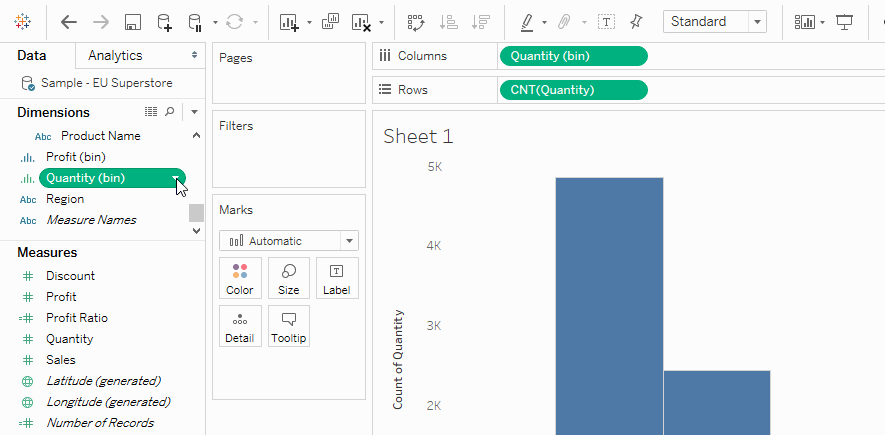Select the Data pane tab
Screen dimensions: 885x435
(x=32, y=55)
